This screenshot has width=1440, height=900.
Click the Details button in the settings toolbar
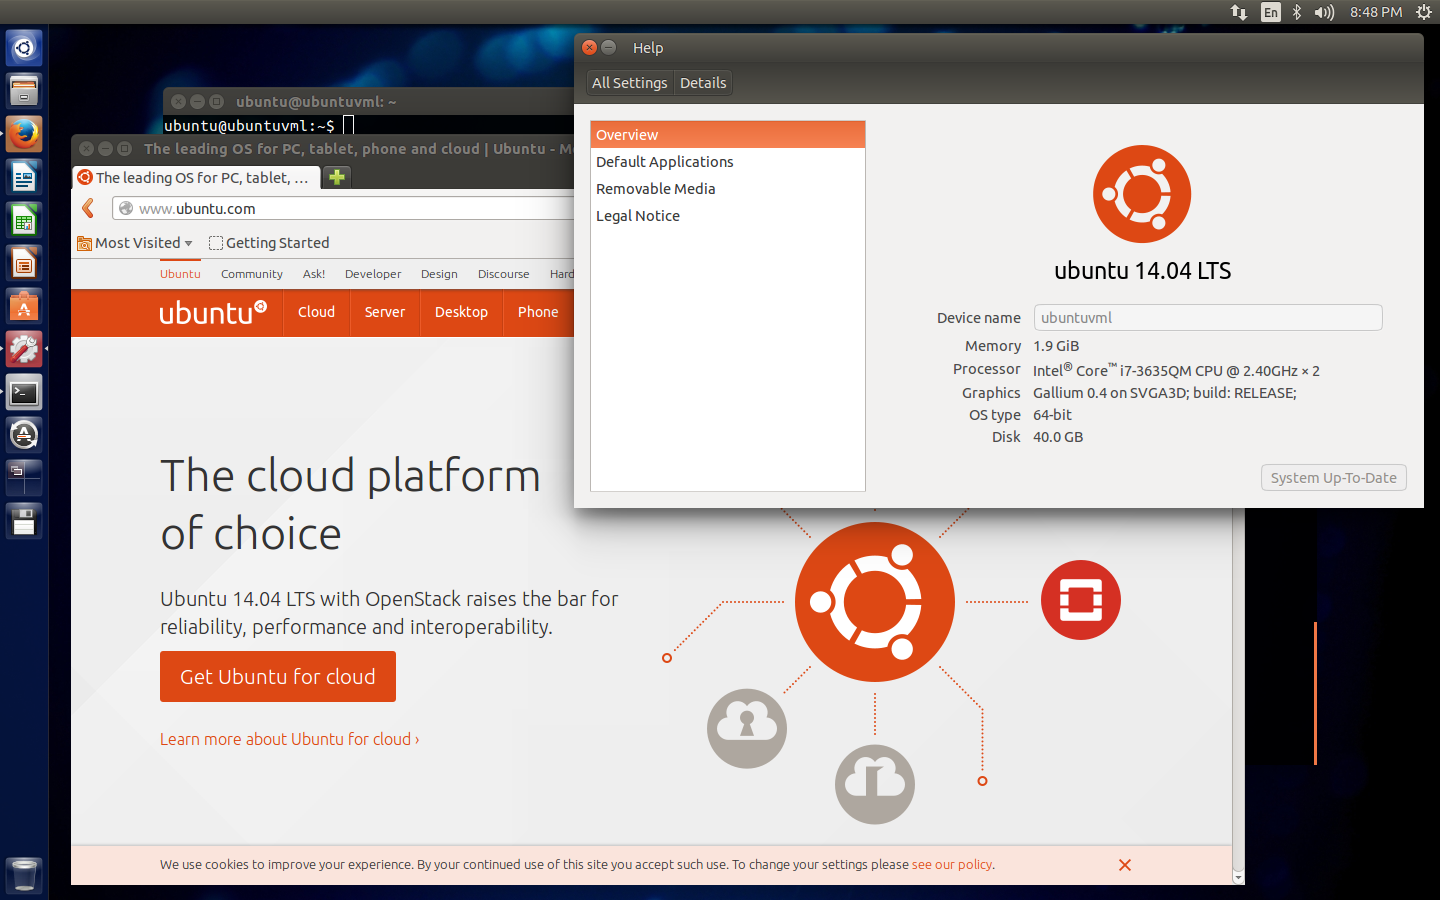pos(703,83)
